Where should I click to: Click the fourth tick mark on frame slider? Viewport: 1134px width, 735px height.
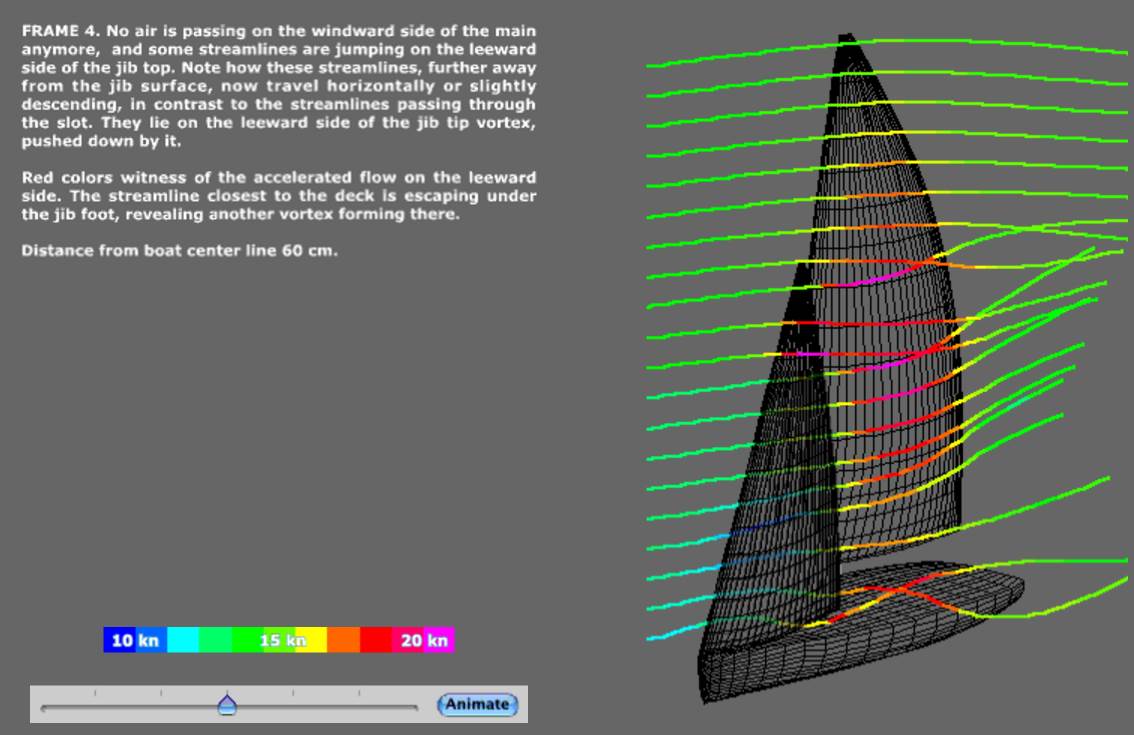coord(293,692)
